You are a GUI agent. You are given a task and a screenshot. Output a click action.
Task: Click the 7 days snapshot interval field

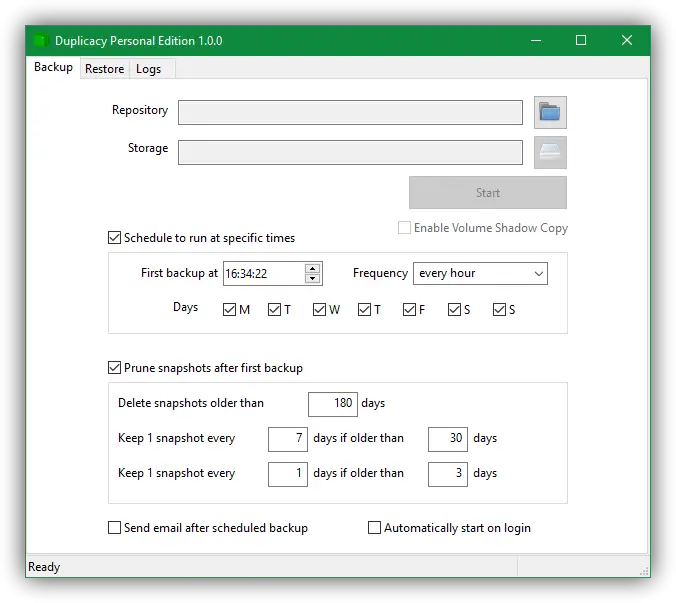288,439
